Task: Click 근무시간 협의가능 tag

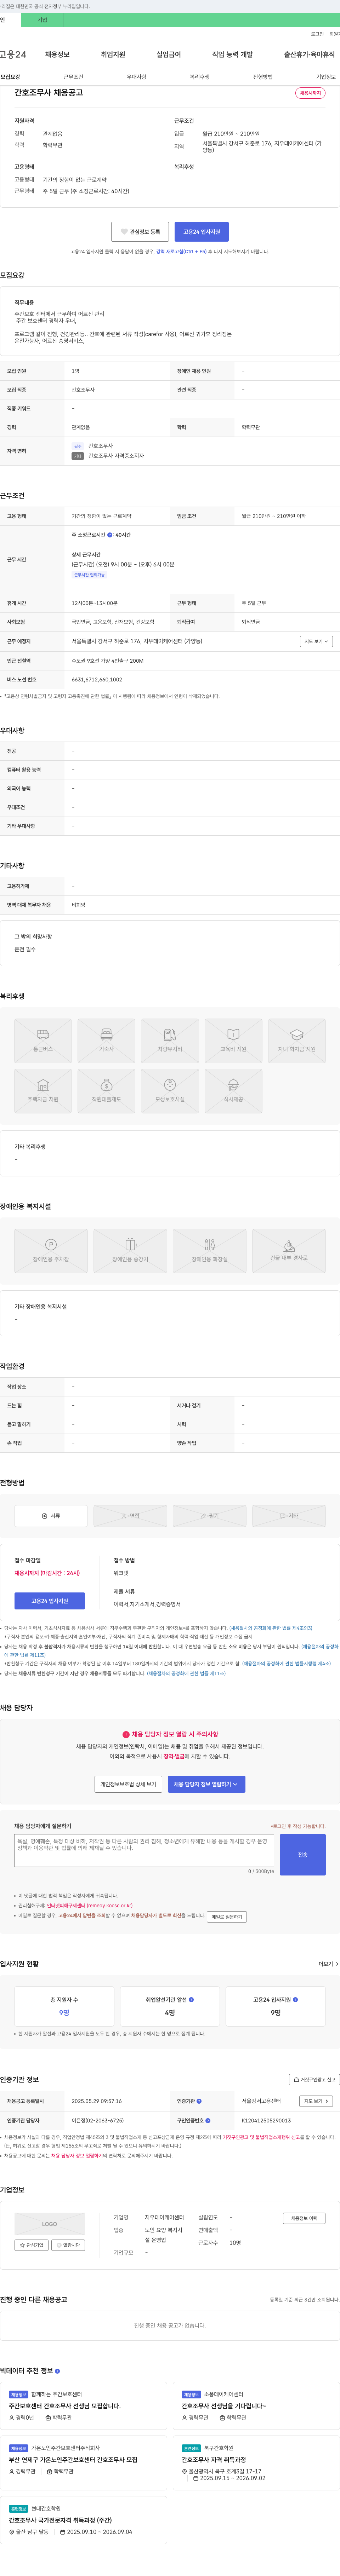Action: [x=89, y=575]
